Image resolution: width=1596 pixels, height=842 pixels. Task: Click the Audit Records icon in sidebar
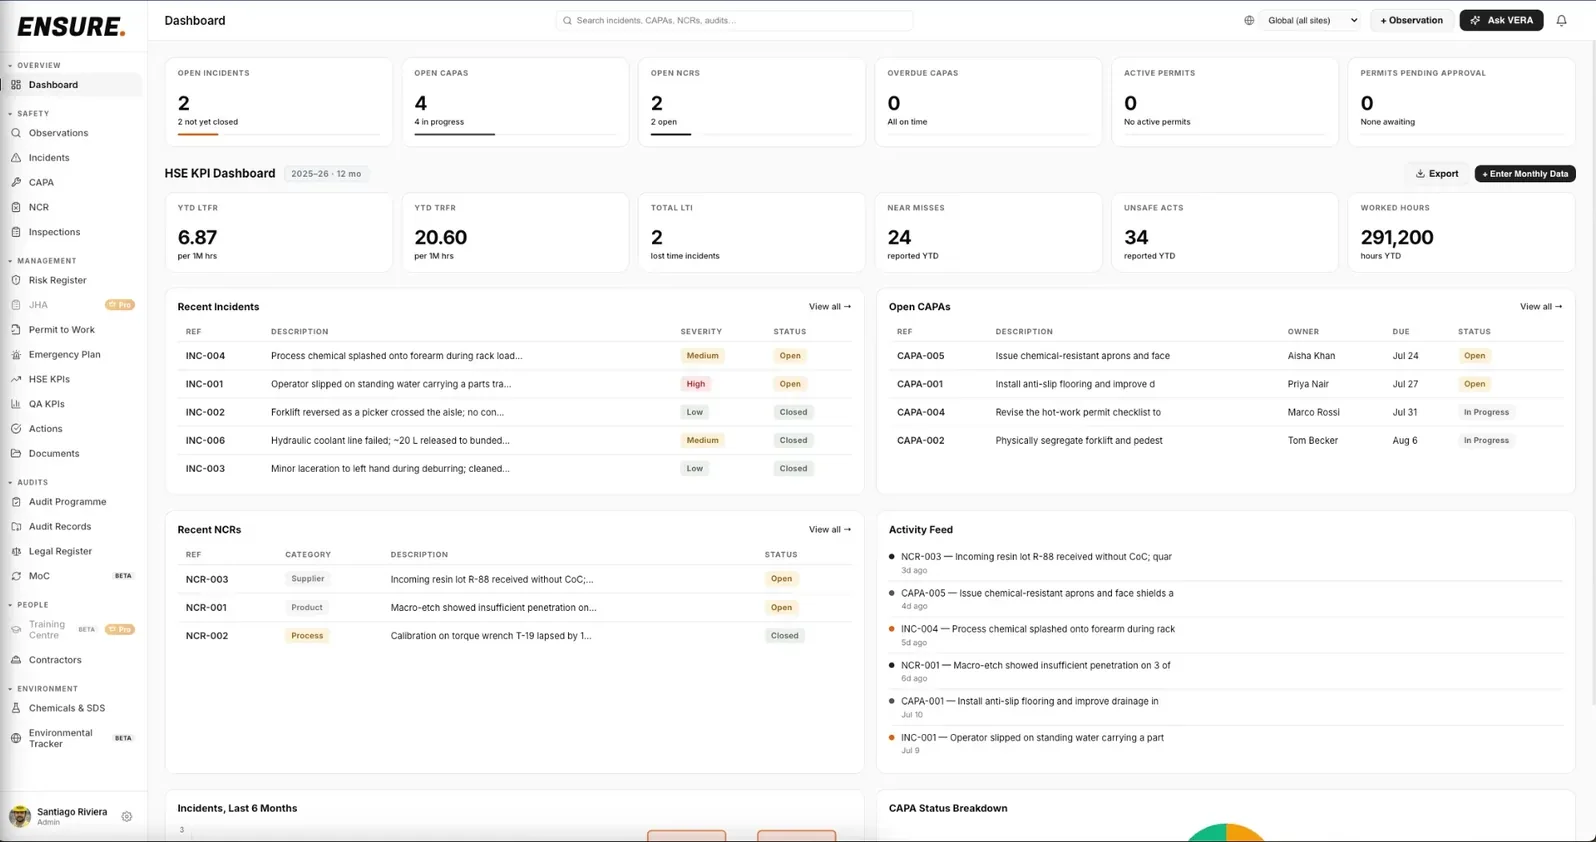(16, 526)
